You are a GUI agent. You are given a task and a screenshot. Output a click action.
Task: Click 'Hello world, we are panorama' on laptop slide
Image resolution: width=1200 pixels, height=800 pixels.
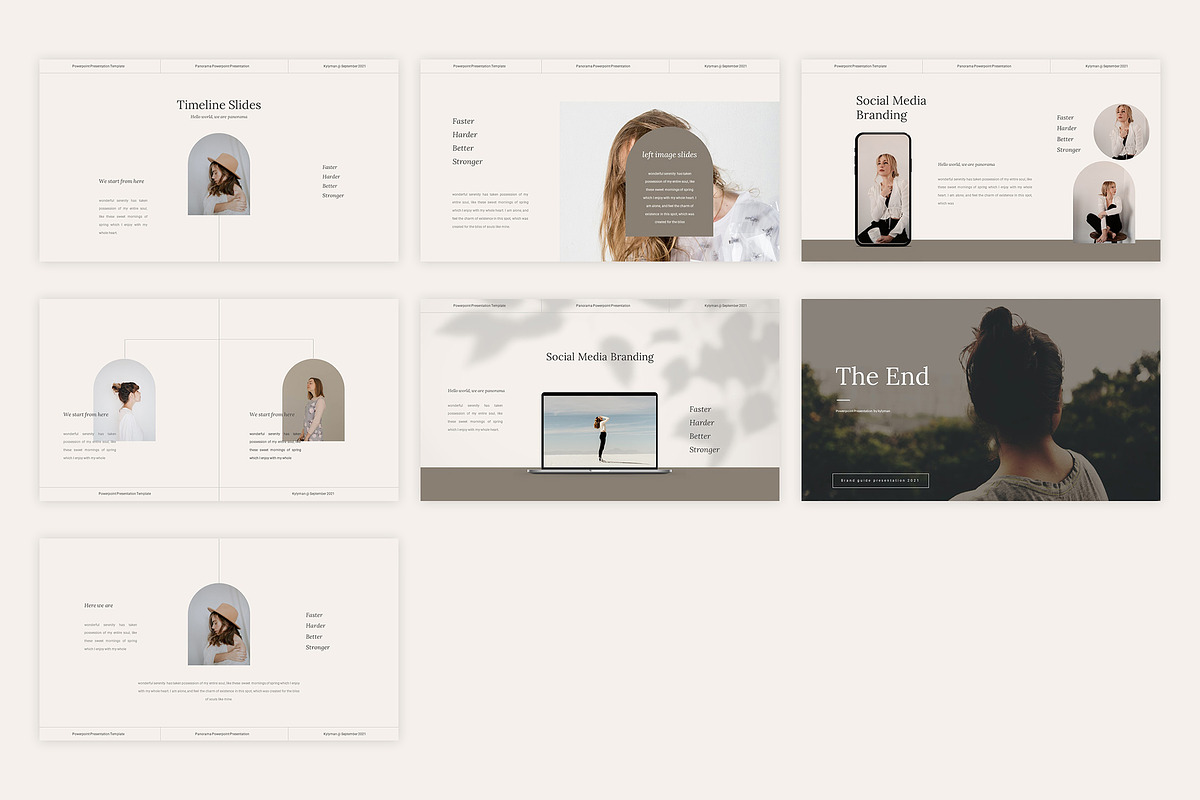click(x=476, y=390)
